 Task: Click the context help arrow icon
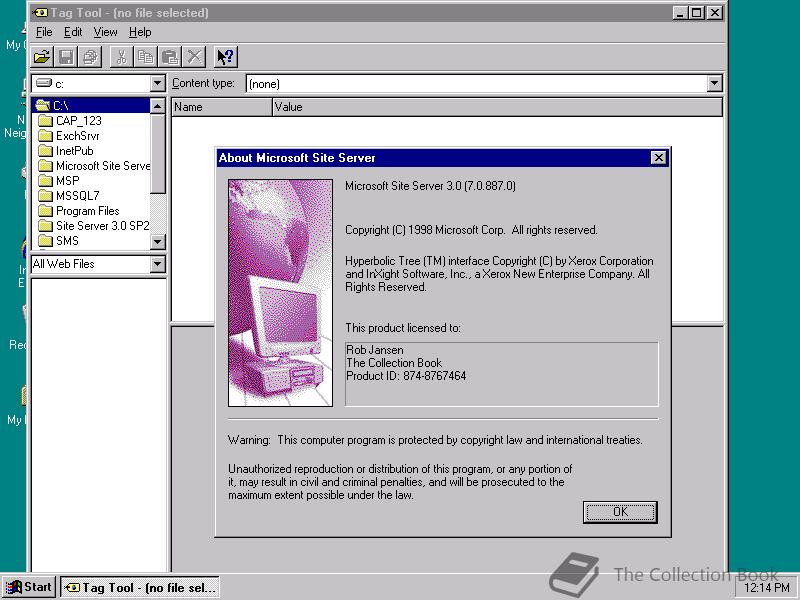pyautogui.click(x=226, y=57)
